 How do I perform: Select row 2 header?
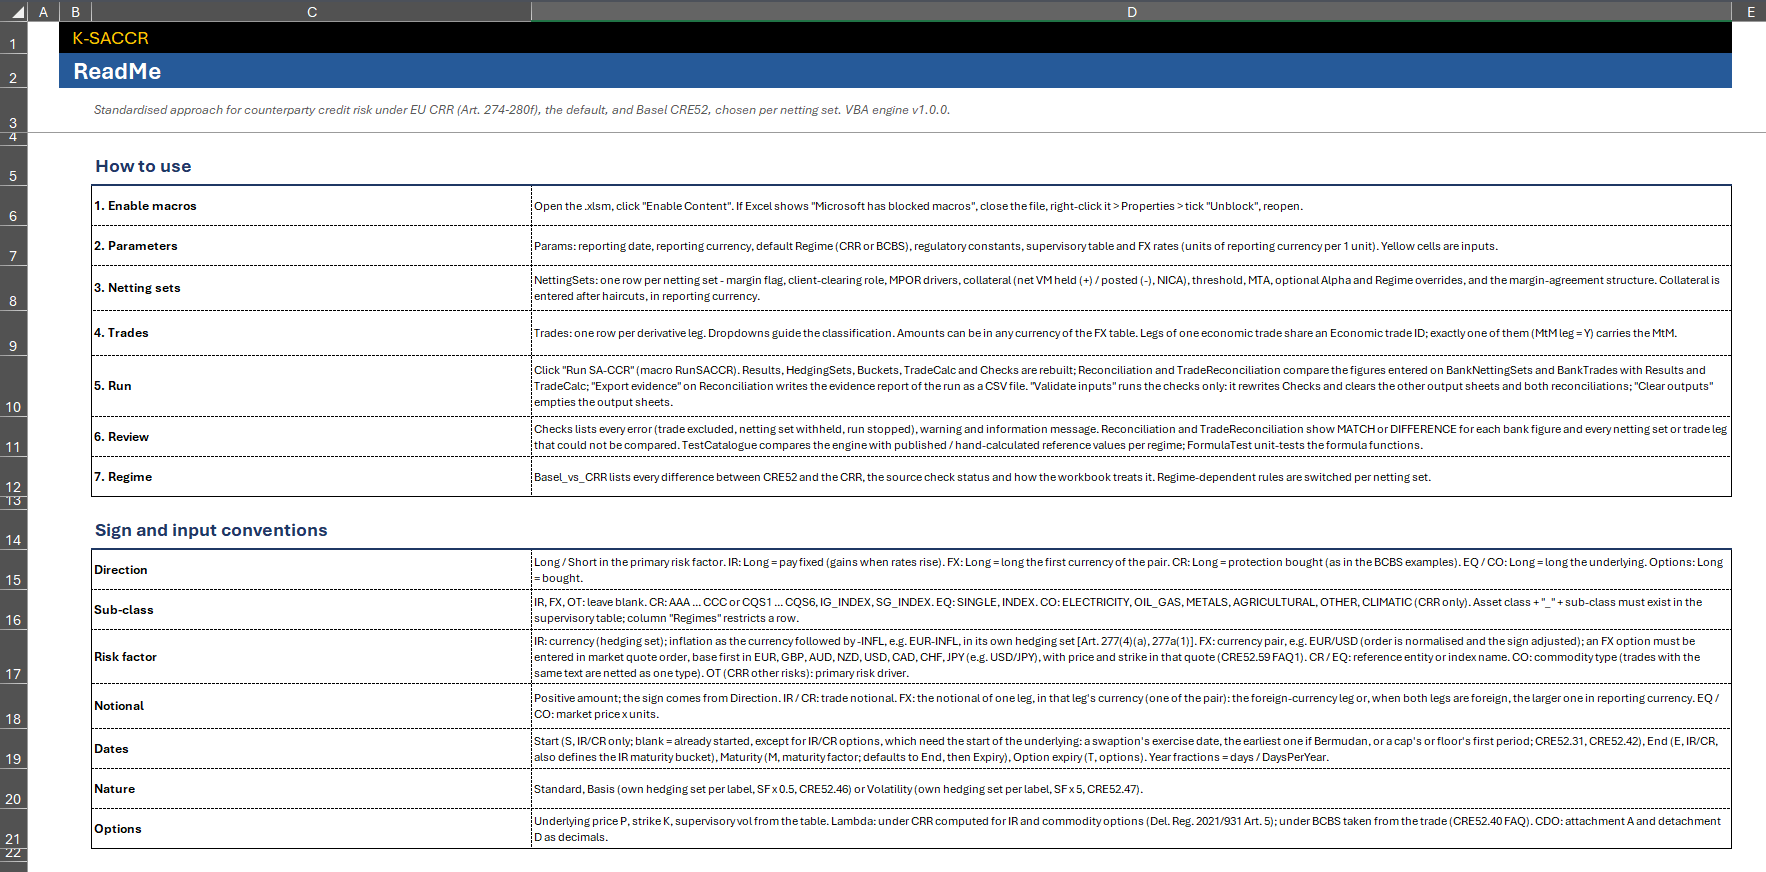13,71
